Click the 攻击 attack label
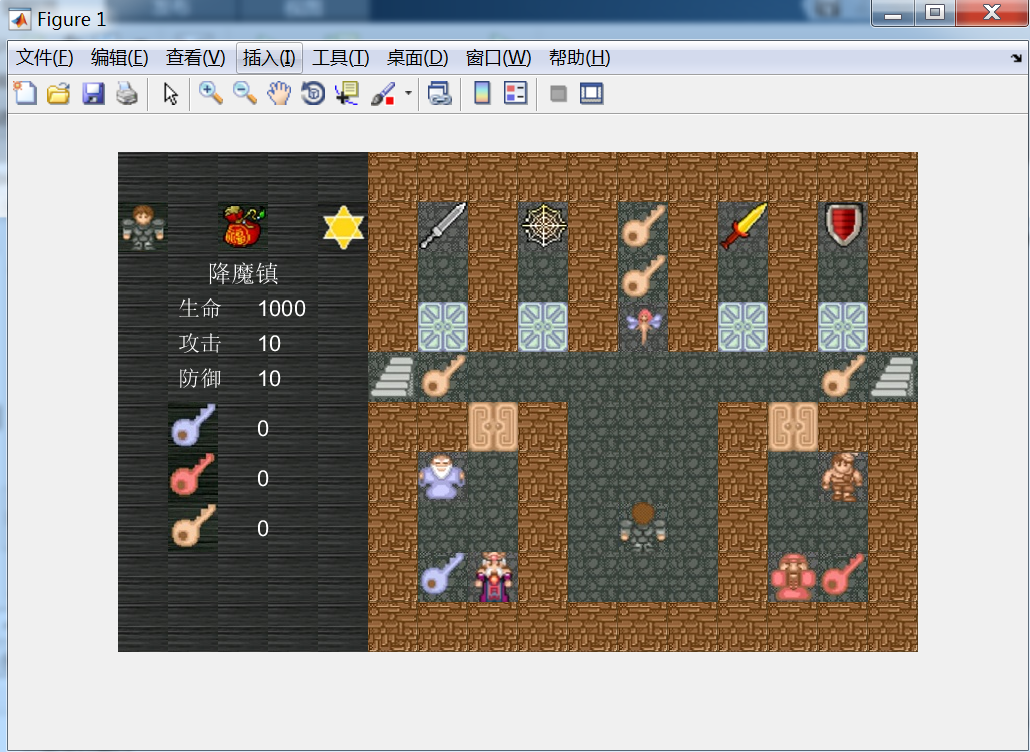 tap(200, 343)
